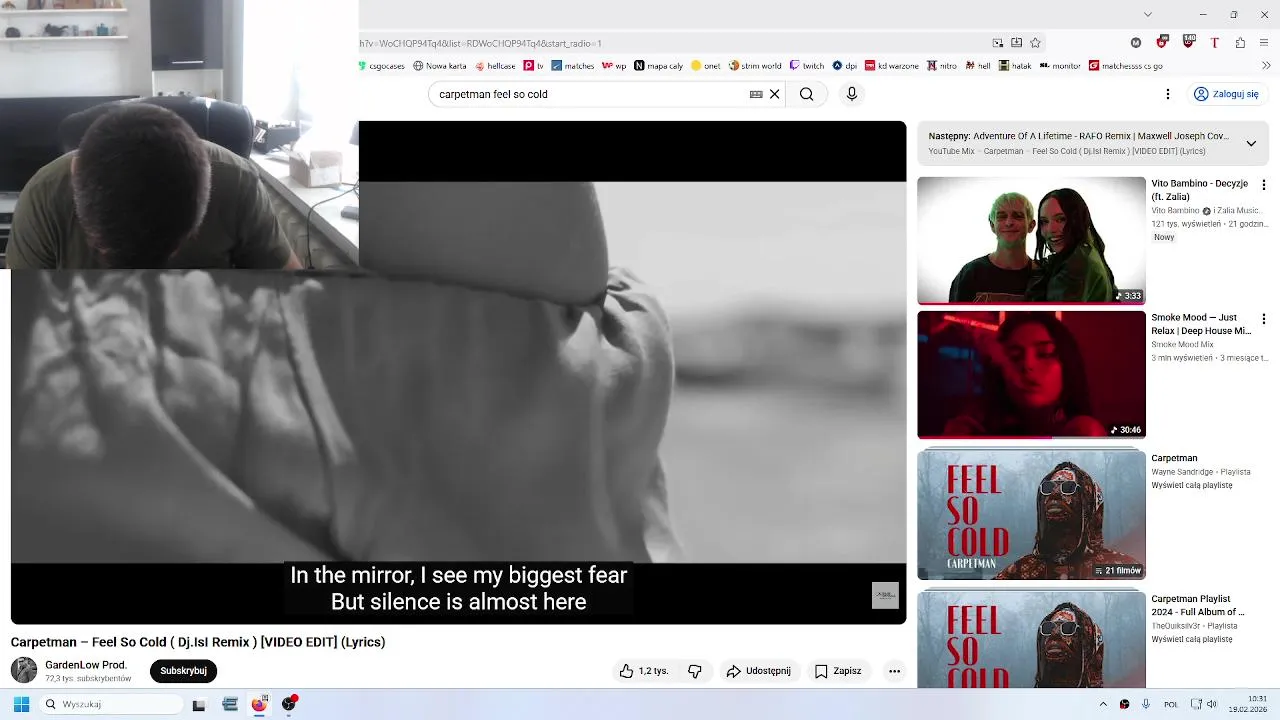Open volume control in system tray
This screenshot has height=720, width=1280.
[x=1212, y=704]
